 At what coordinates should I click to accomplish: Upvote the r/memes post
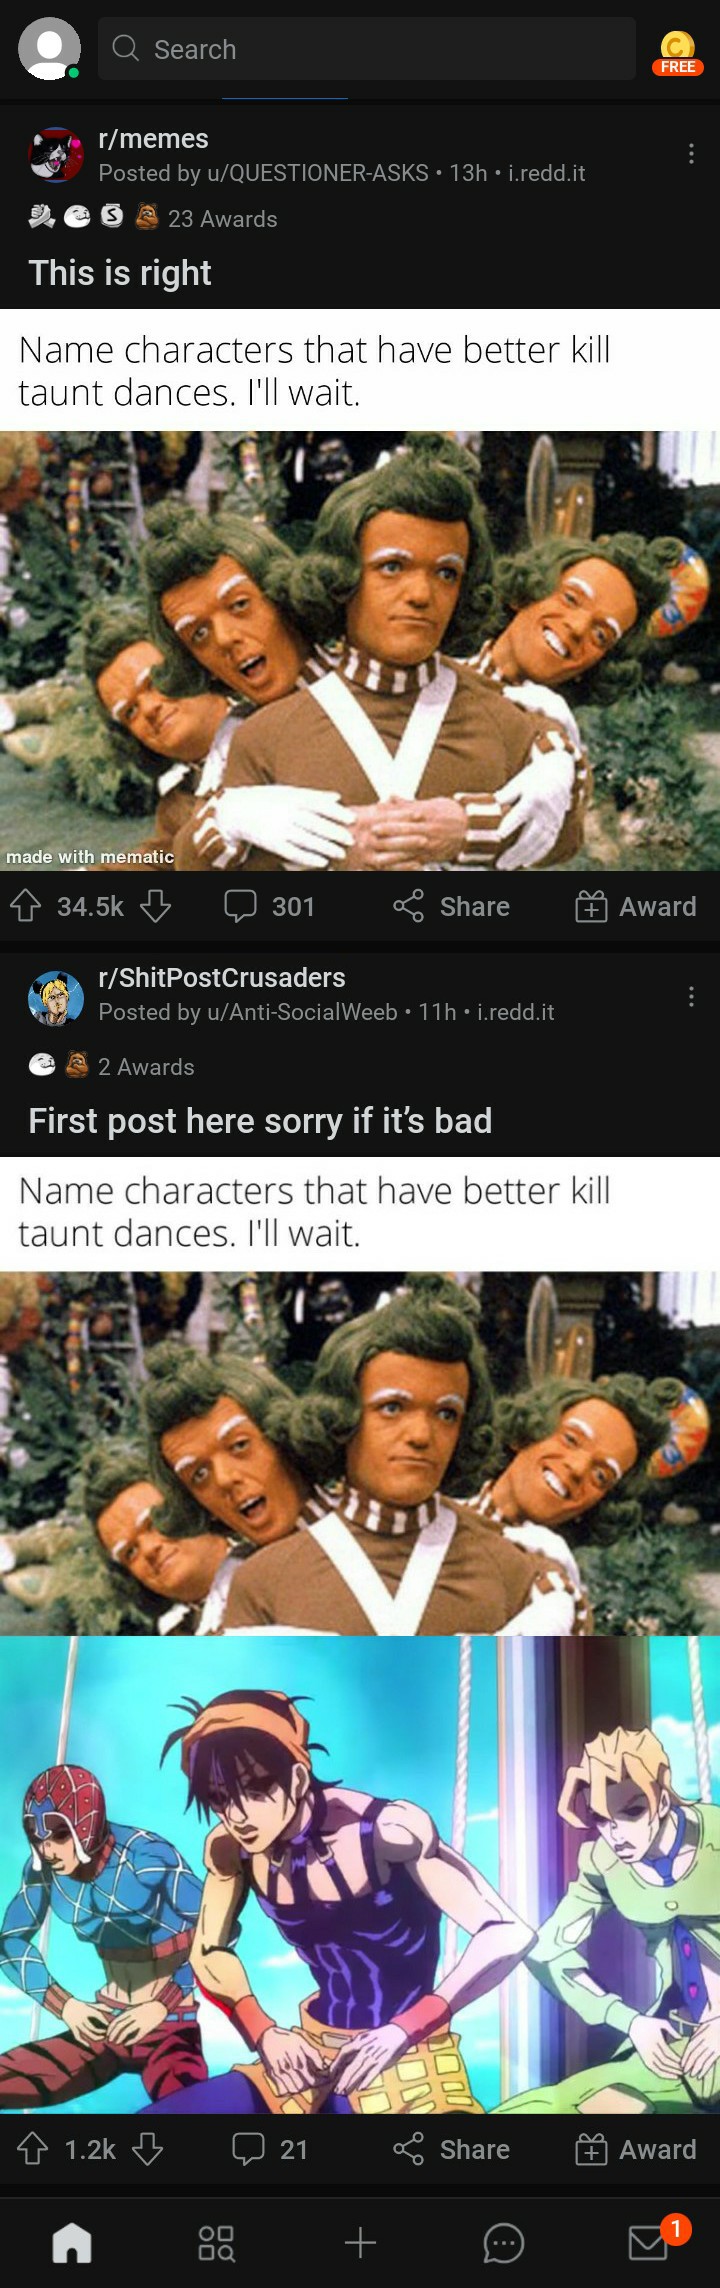[26, 906]
